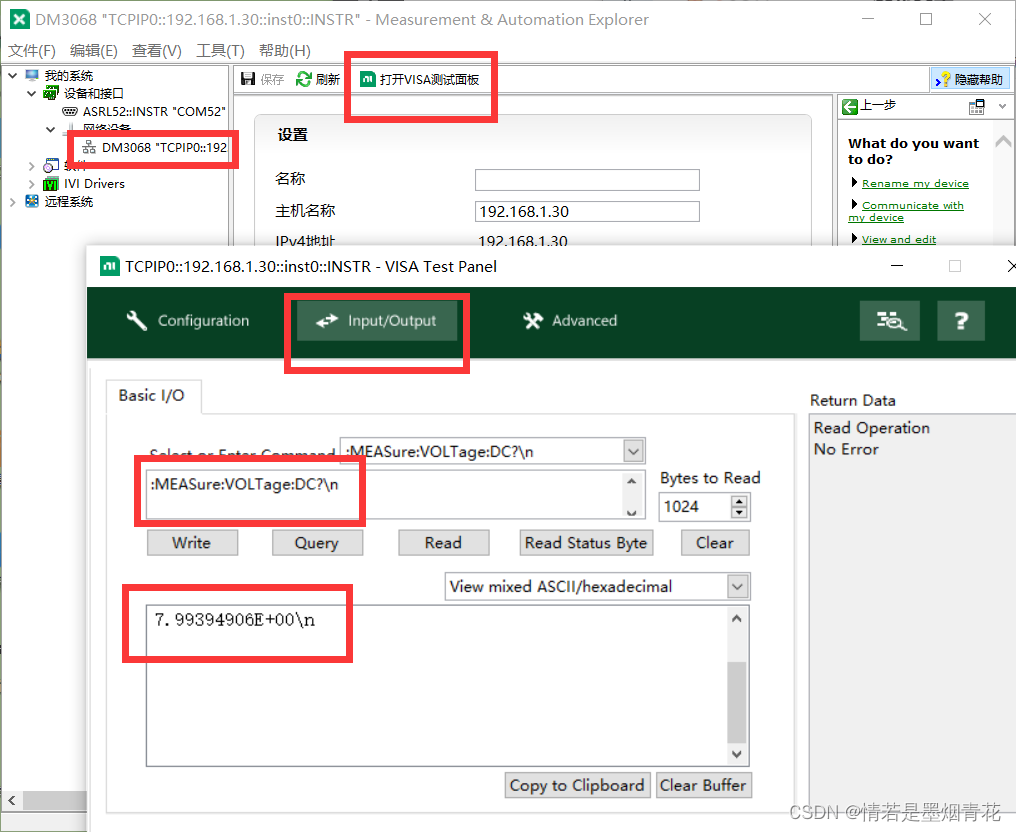
Task: Select the 我的系统 root item
Action: point(59,76)
